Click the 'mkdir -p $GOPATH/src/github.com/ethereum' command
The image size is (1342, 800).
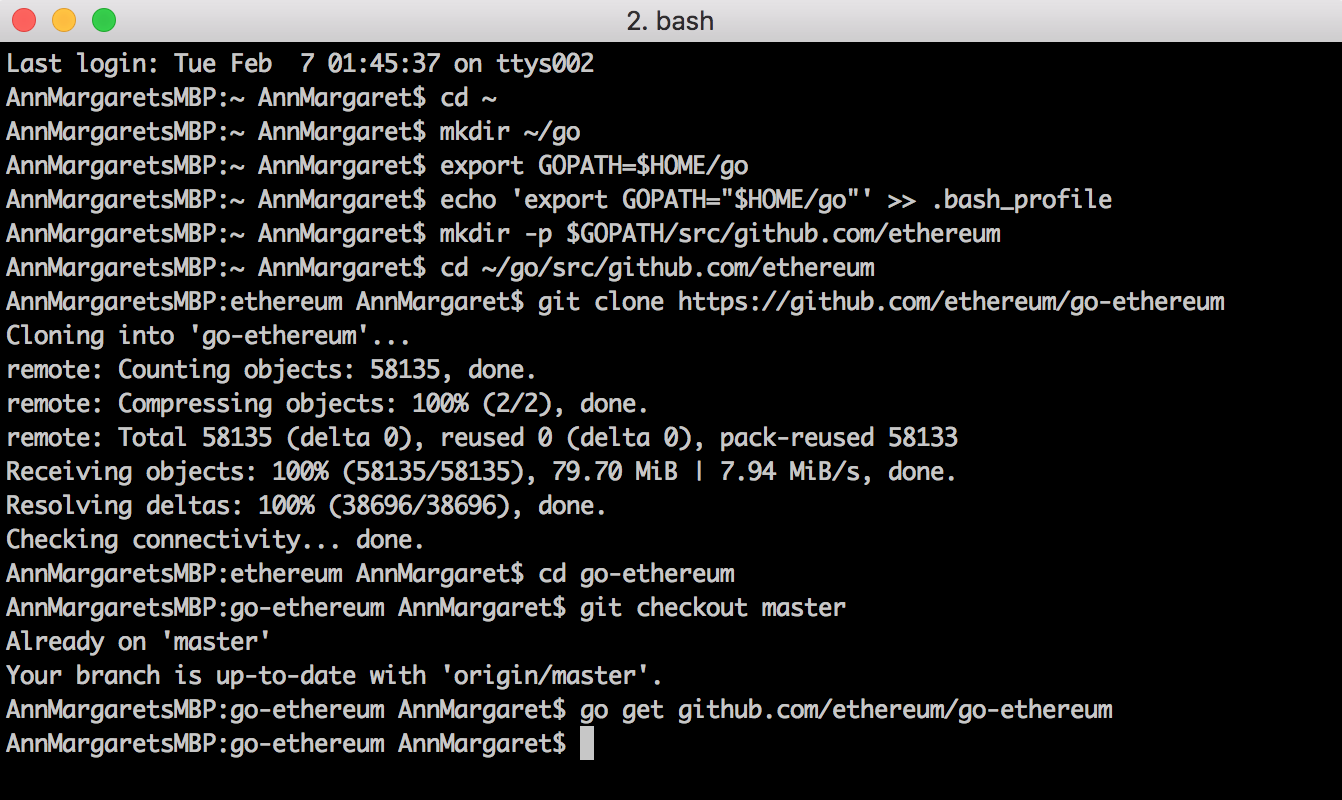(720, 234)
